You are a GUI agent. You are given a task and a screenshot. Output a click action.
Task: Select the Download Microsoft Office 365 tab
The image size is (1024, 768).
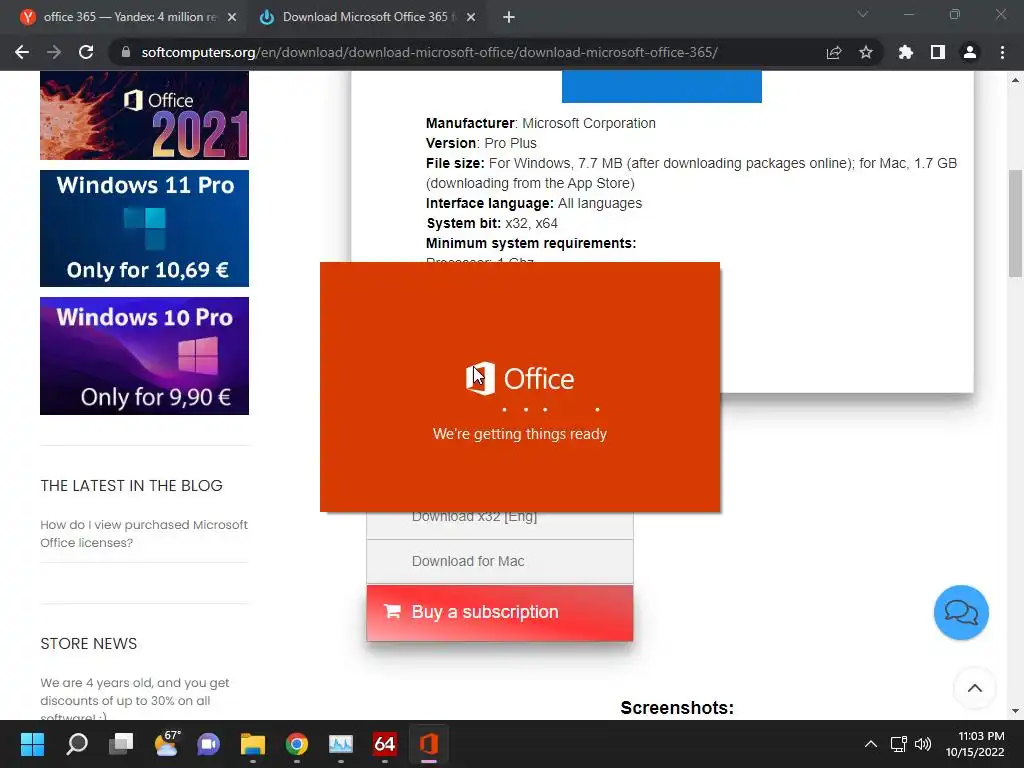[x=366, y=17]
